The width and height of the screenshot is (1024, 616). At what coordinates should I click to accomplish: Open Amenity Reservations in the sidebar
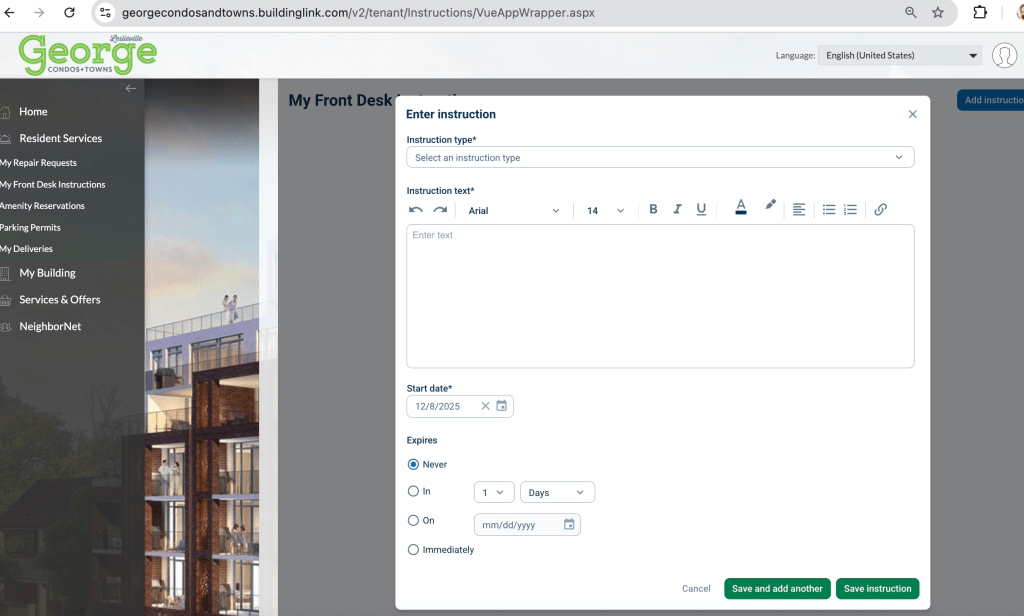point(43,206)
